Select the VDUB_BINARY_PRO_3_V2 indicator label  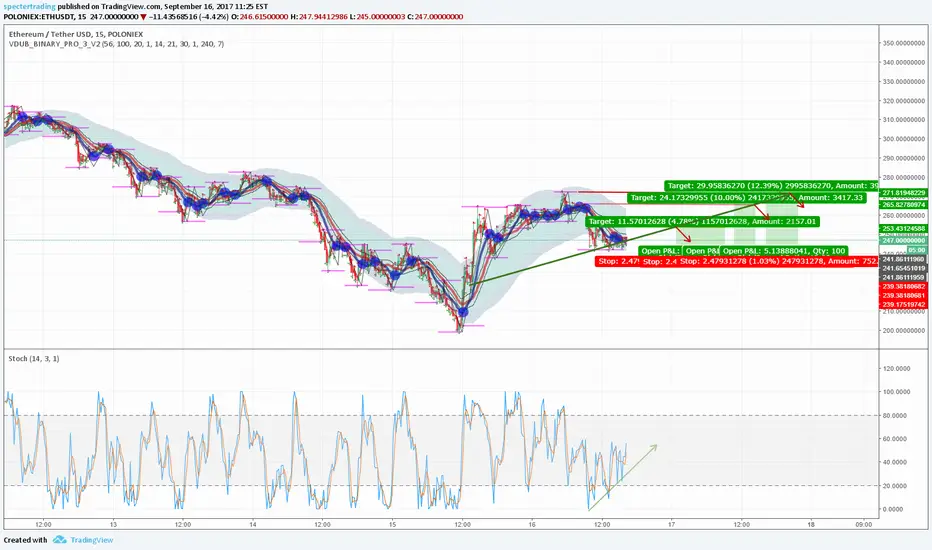[x=116, y=44]
